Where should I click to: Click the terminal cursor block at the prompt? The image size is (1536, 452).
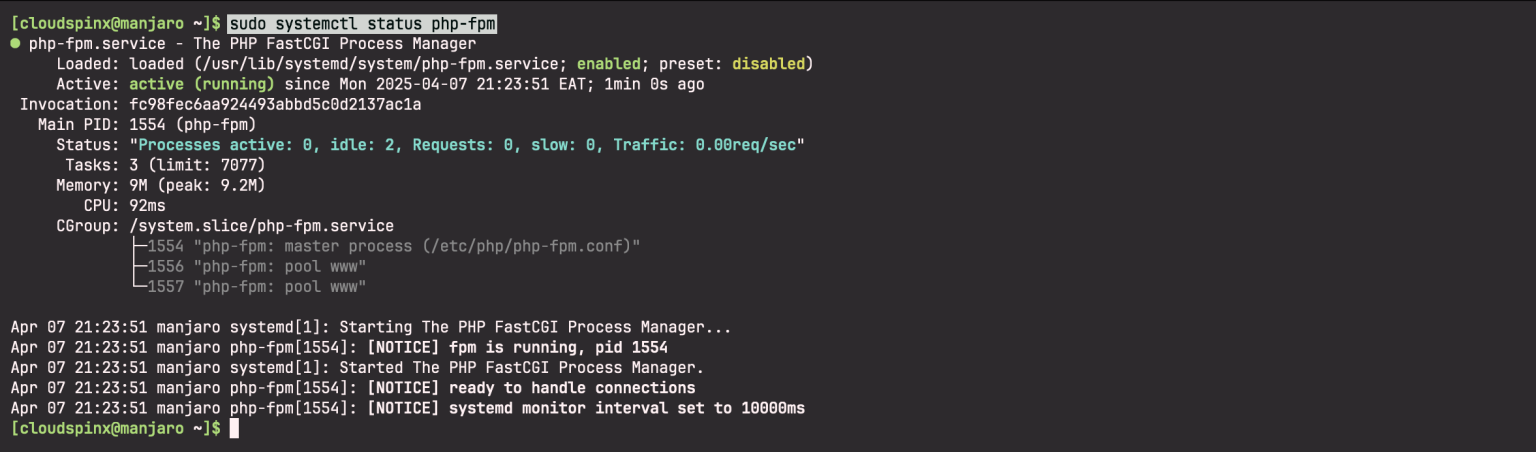[x=234, y=428]
